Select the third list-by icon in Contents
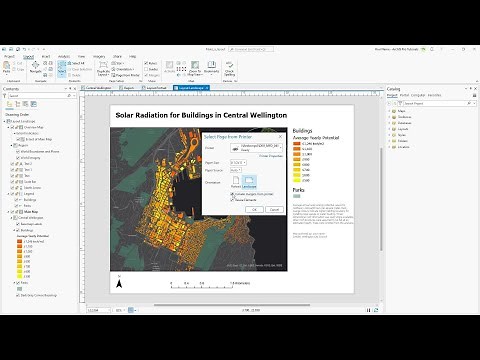 pyautogui.click(x=26, y=104)
